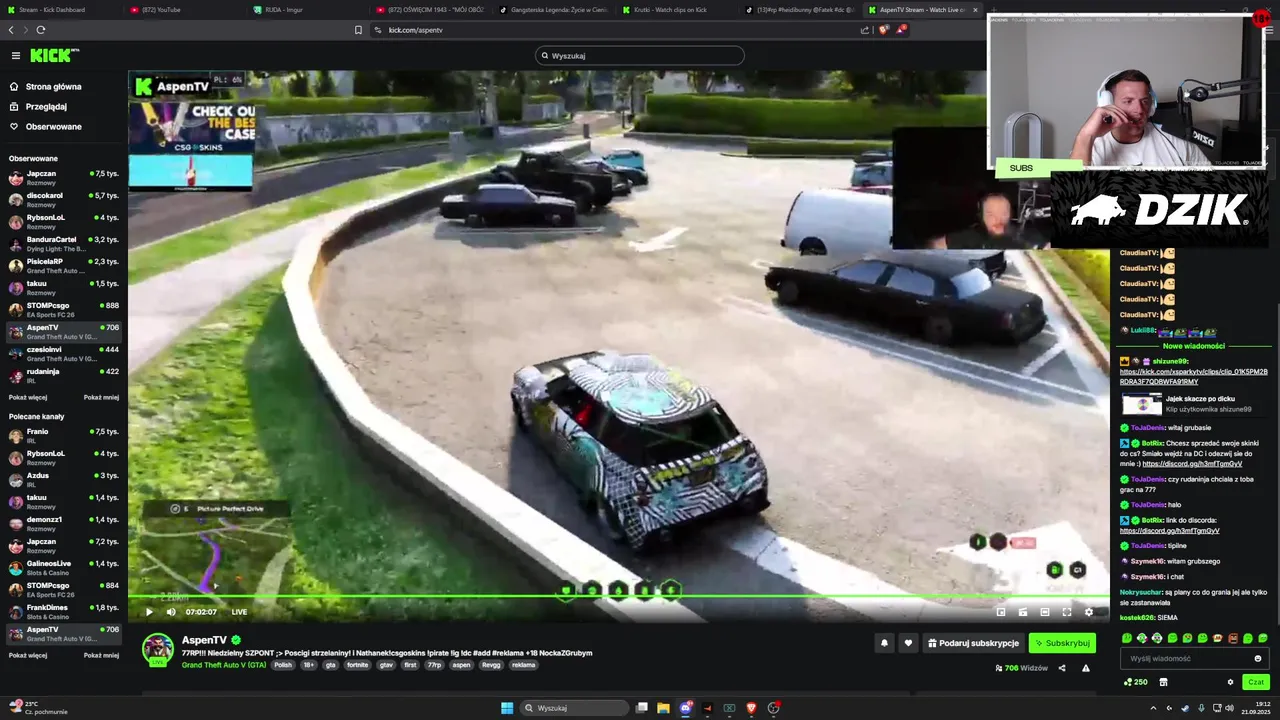
Task: Open Discord from the taskbar
Action: [686, 708]
